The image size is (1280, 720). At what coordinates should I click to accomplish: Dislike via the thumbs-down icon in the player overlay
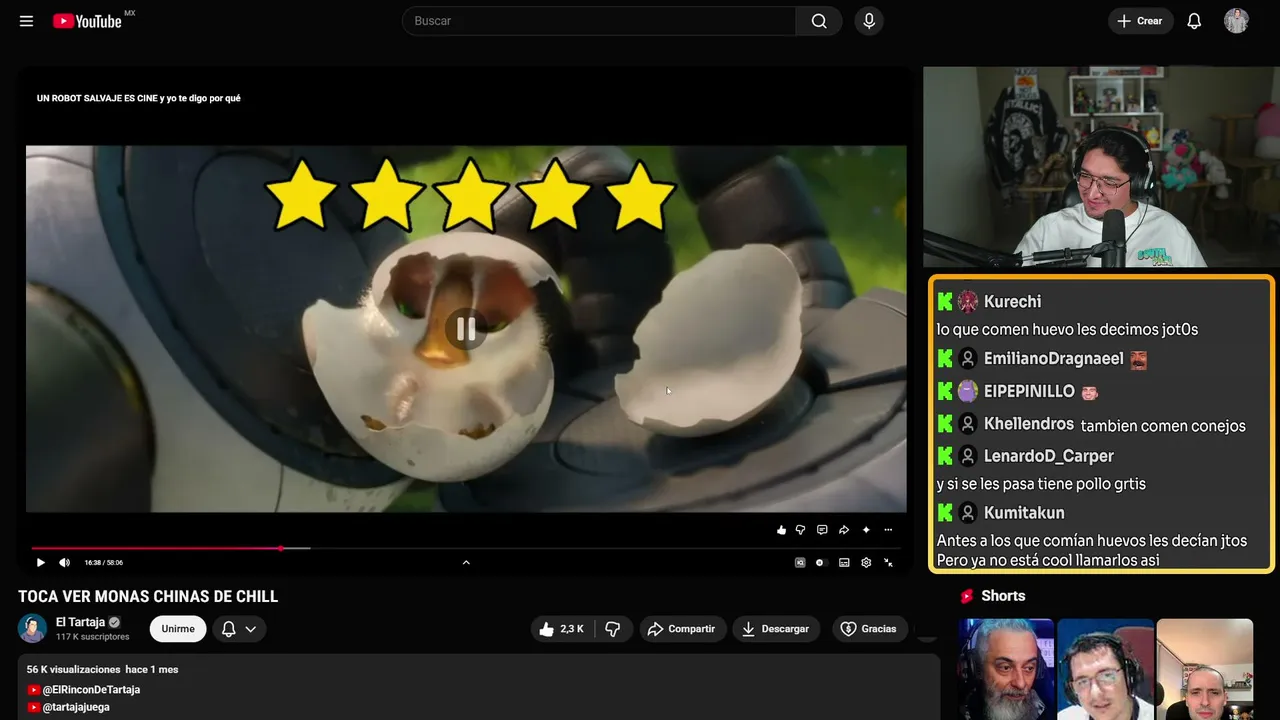click(800, 530)
